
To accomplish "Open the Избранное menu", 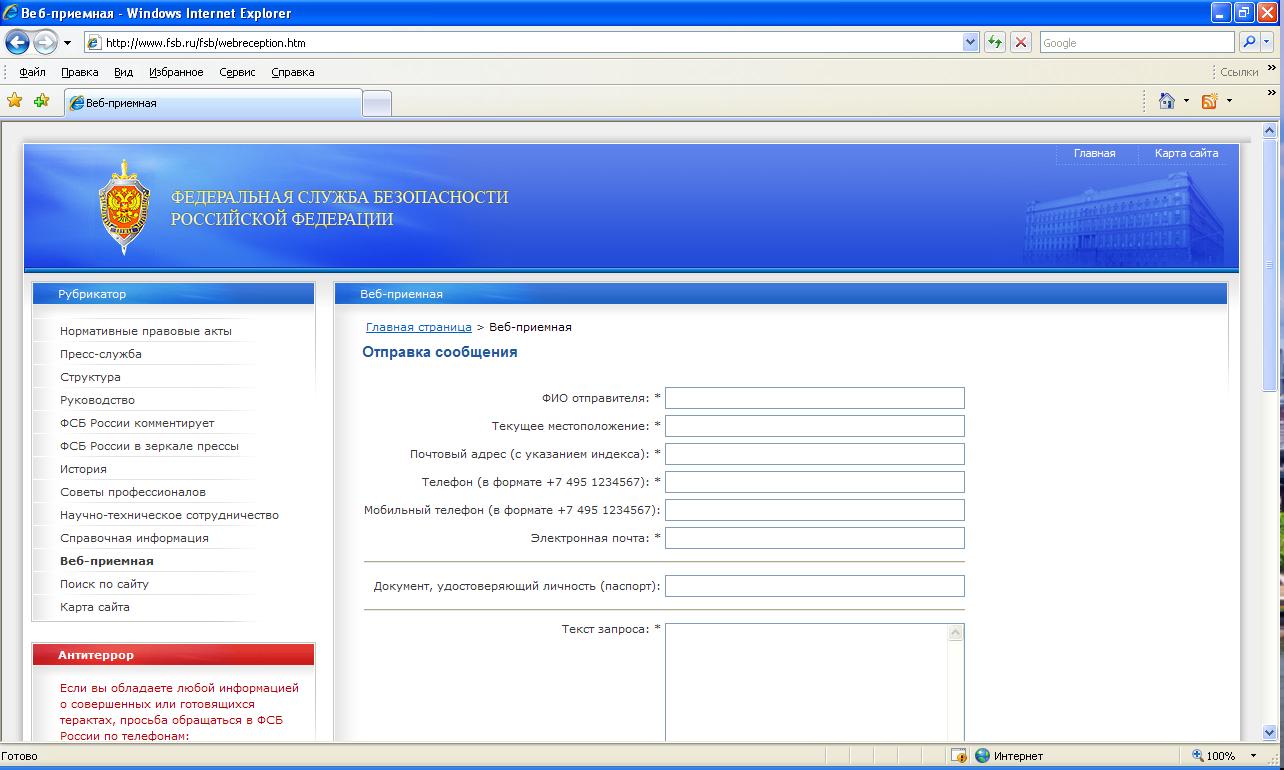I will pos(176,72).
